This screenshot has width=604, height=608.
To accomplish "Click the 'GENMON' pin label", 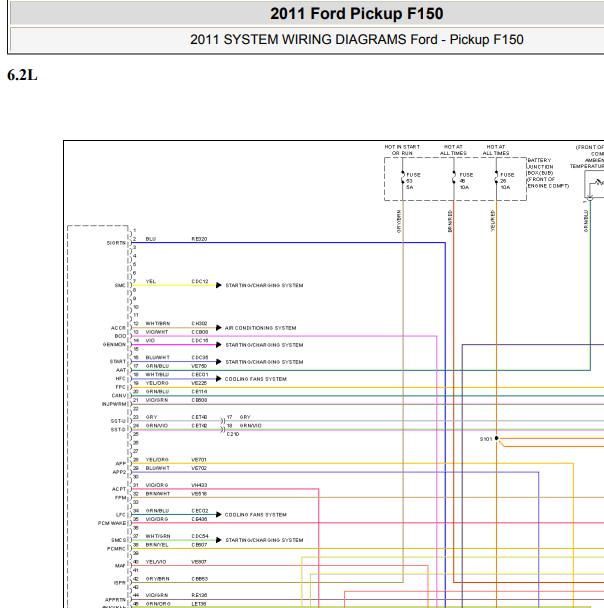I will [114, 345].
